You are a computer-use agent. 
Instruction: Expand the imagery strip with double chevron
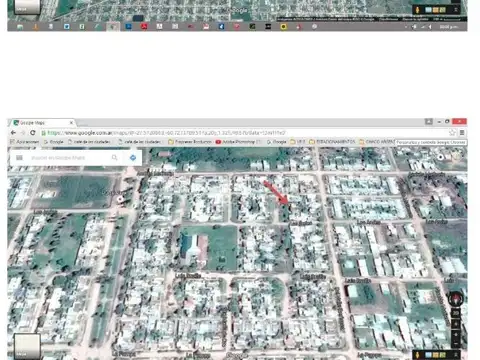[x=456, y=355]
